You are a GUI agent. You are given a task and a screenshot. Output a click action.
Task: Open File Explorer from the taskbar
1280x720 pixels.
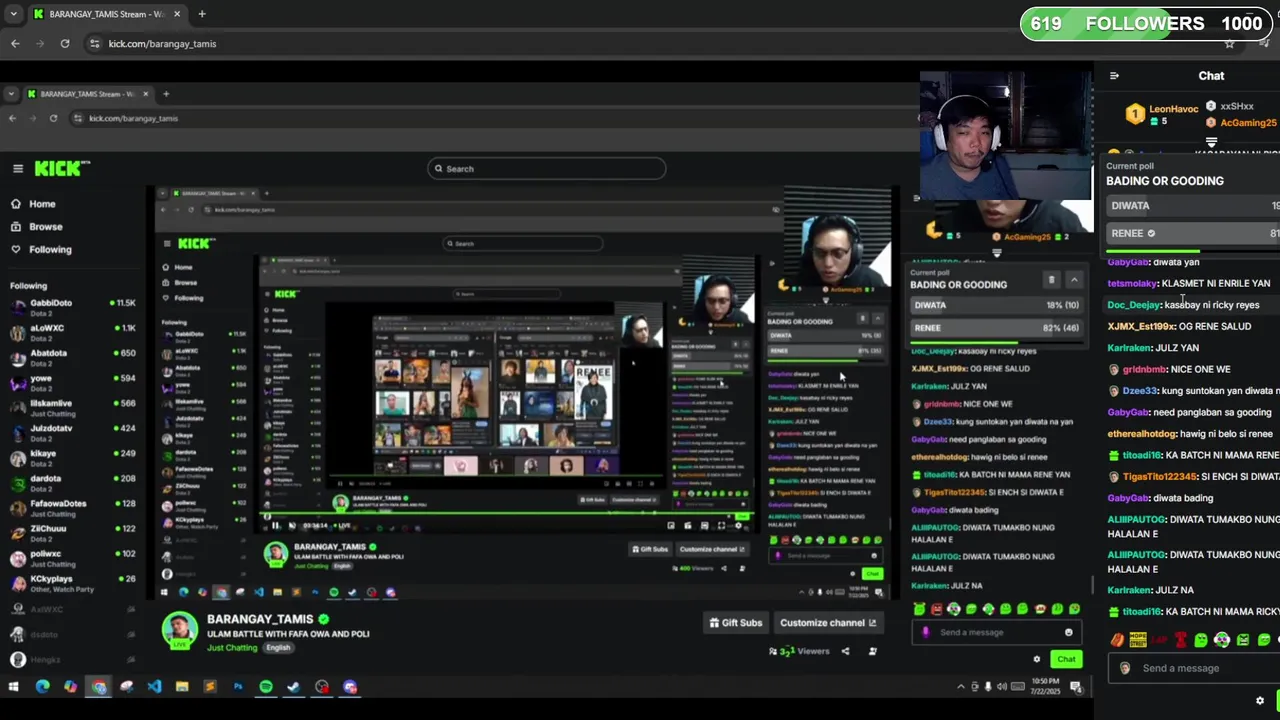tap(182, 687)
